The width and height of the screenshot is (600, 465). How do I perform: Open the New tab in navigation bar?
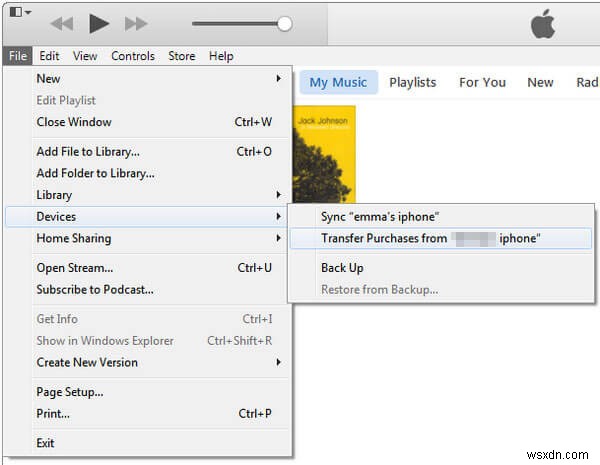540,82
